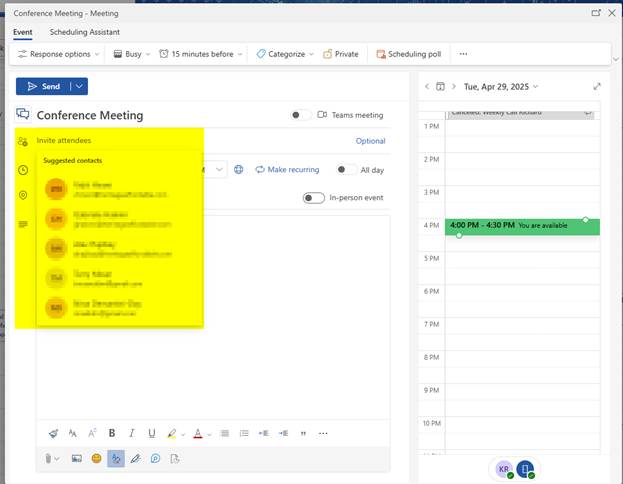Screen dimensions: 623x484
Task: Toggle italic formatting
Action: (x=132, y=433)
